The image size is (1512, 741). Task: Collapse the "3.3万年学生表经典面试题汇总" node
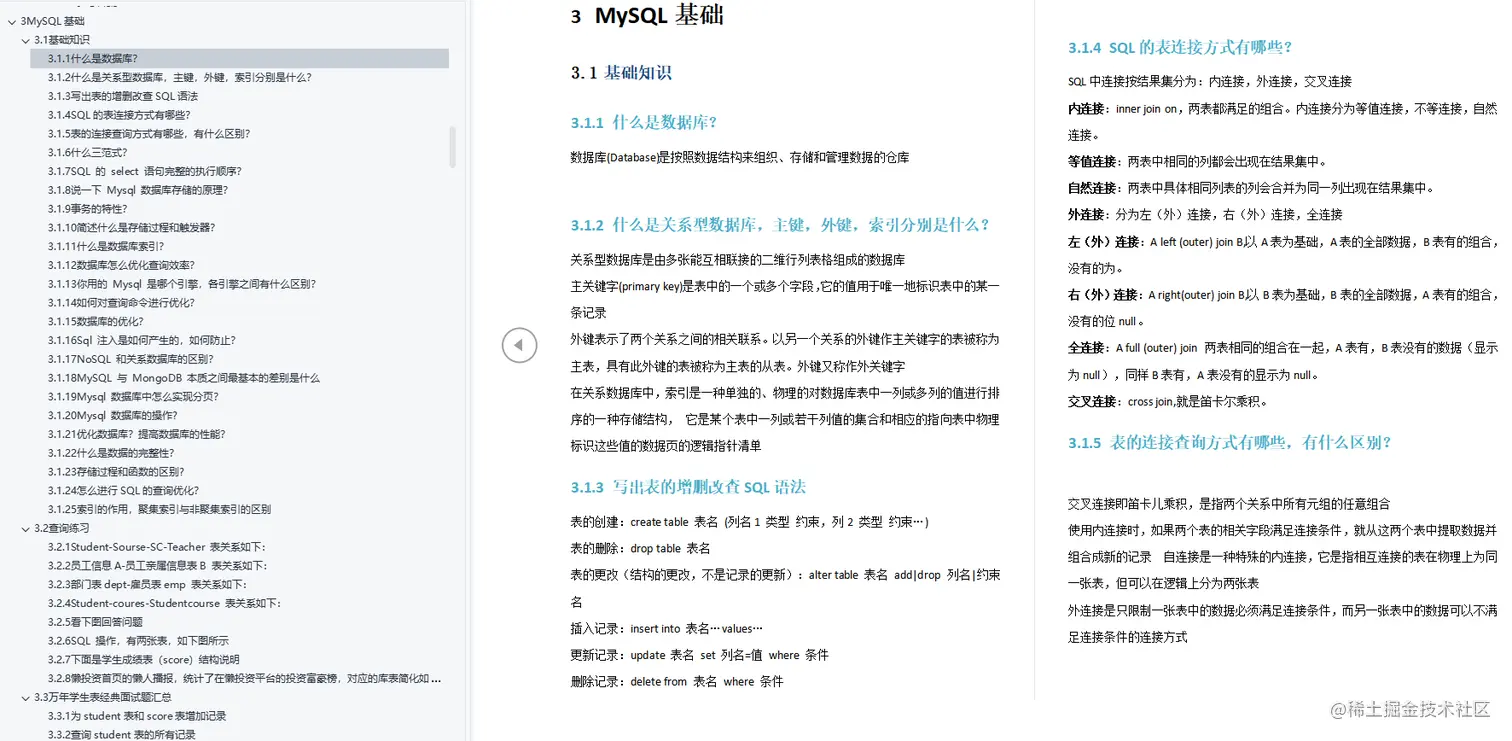[x=24, y=697]
